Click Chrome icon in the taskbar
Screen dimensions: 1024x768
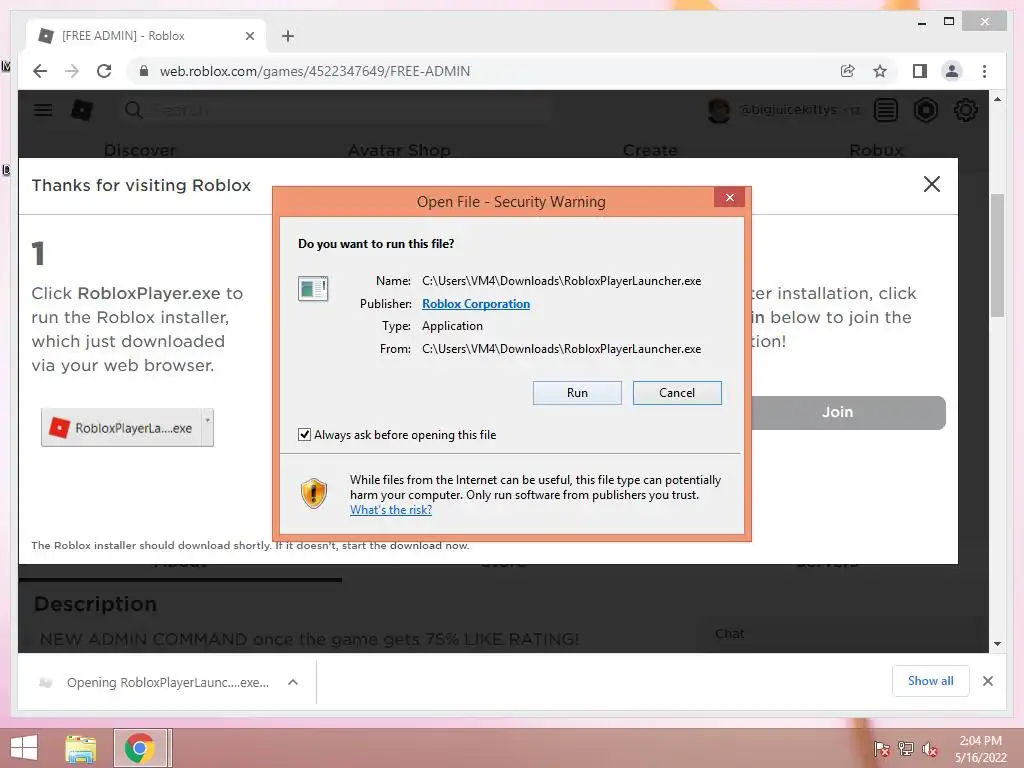tap(140, 748)
